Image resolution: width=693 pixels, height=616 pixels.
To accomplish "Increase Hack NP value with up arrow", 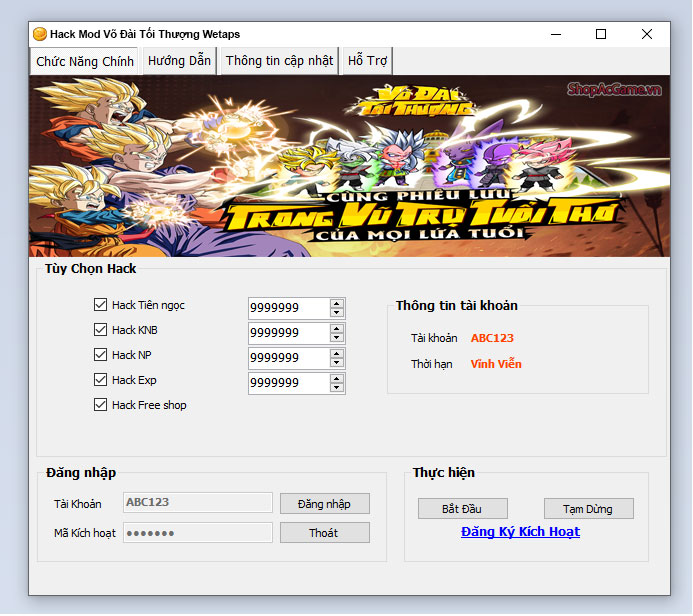I will [x=337, y=354].
